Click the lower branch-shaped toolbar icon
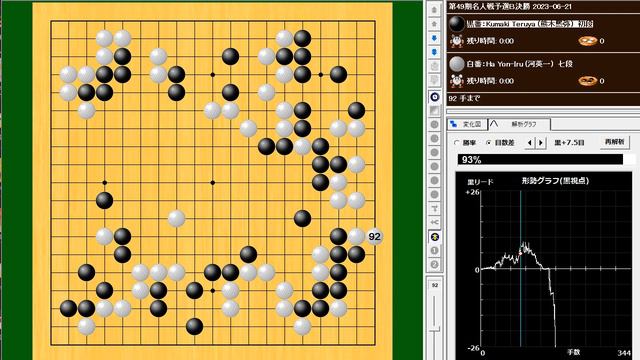640x360 pixels. pyautogui.click(x=435, y=222)
